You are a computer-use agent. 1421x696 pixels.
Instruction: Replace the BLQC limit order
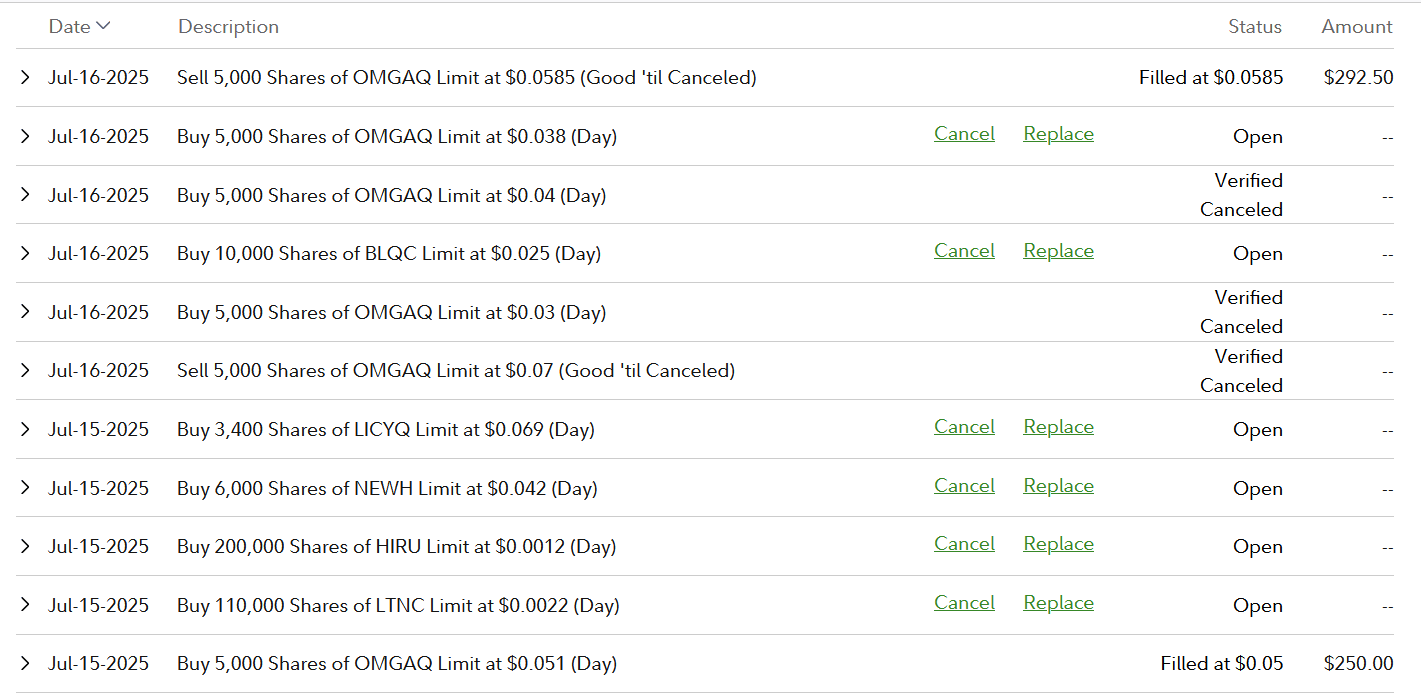coord(1058,251)
